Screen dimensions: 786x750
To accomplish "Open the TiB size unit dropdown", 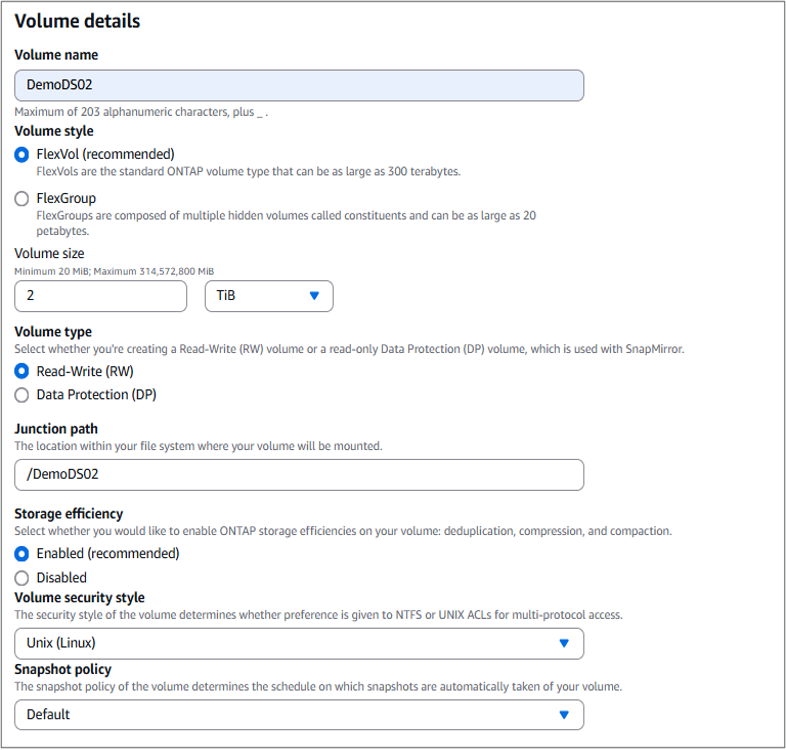I will click(x=268, y=296).
